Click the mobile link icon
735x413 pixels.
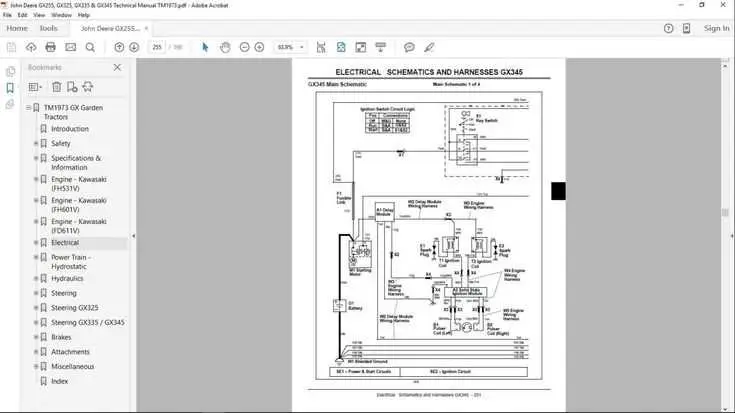coord(686,29)
